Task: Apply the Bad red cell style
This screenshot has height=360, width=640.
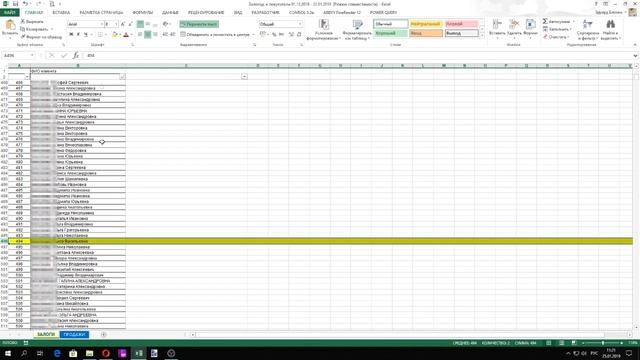Action: coord(461,24)
